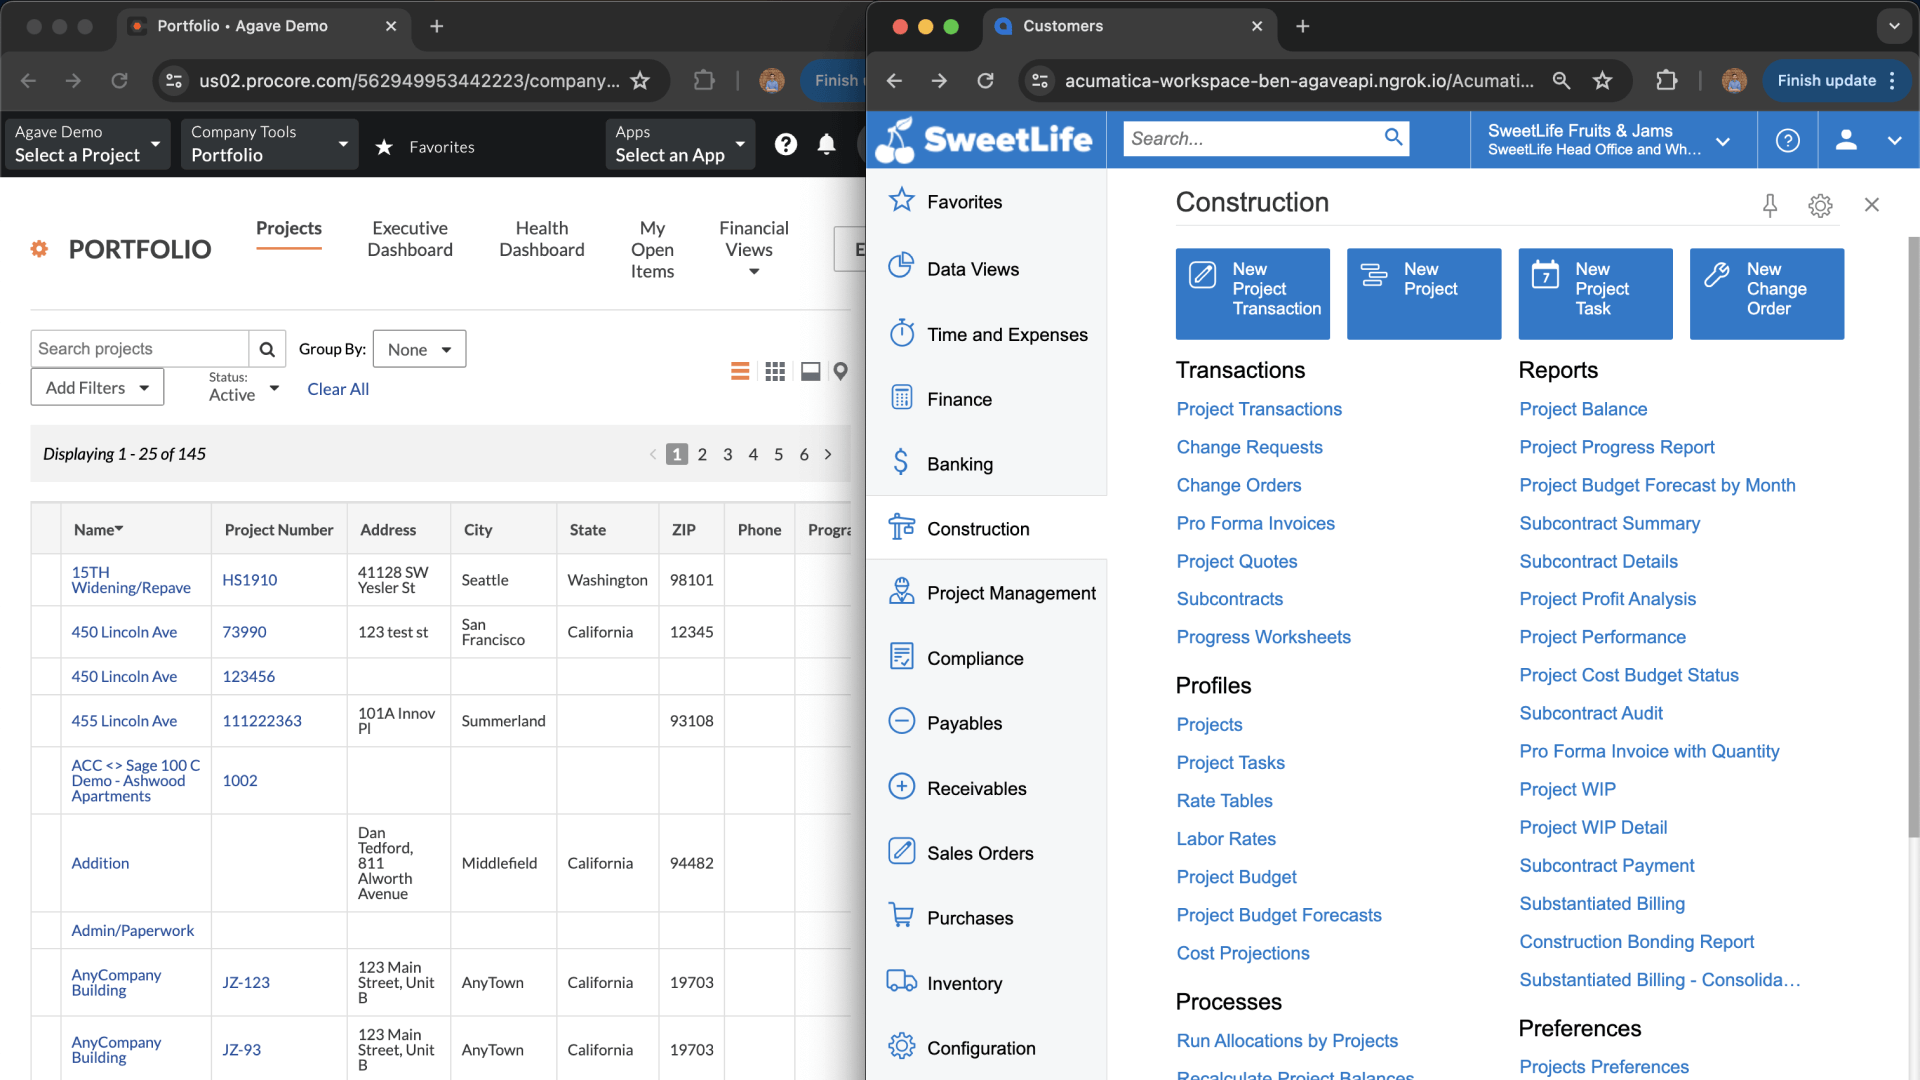Image resolution: width=1920 pixels, height=1080 pixels.
Task: Open the Acumatica user profile icon
Action: [1846, 140]
